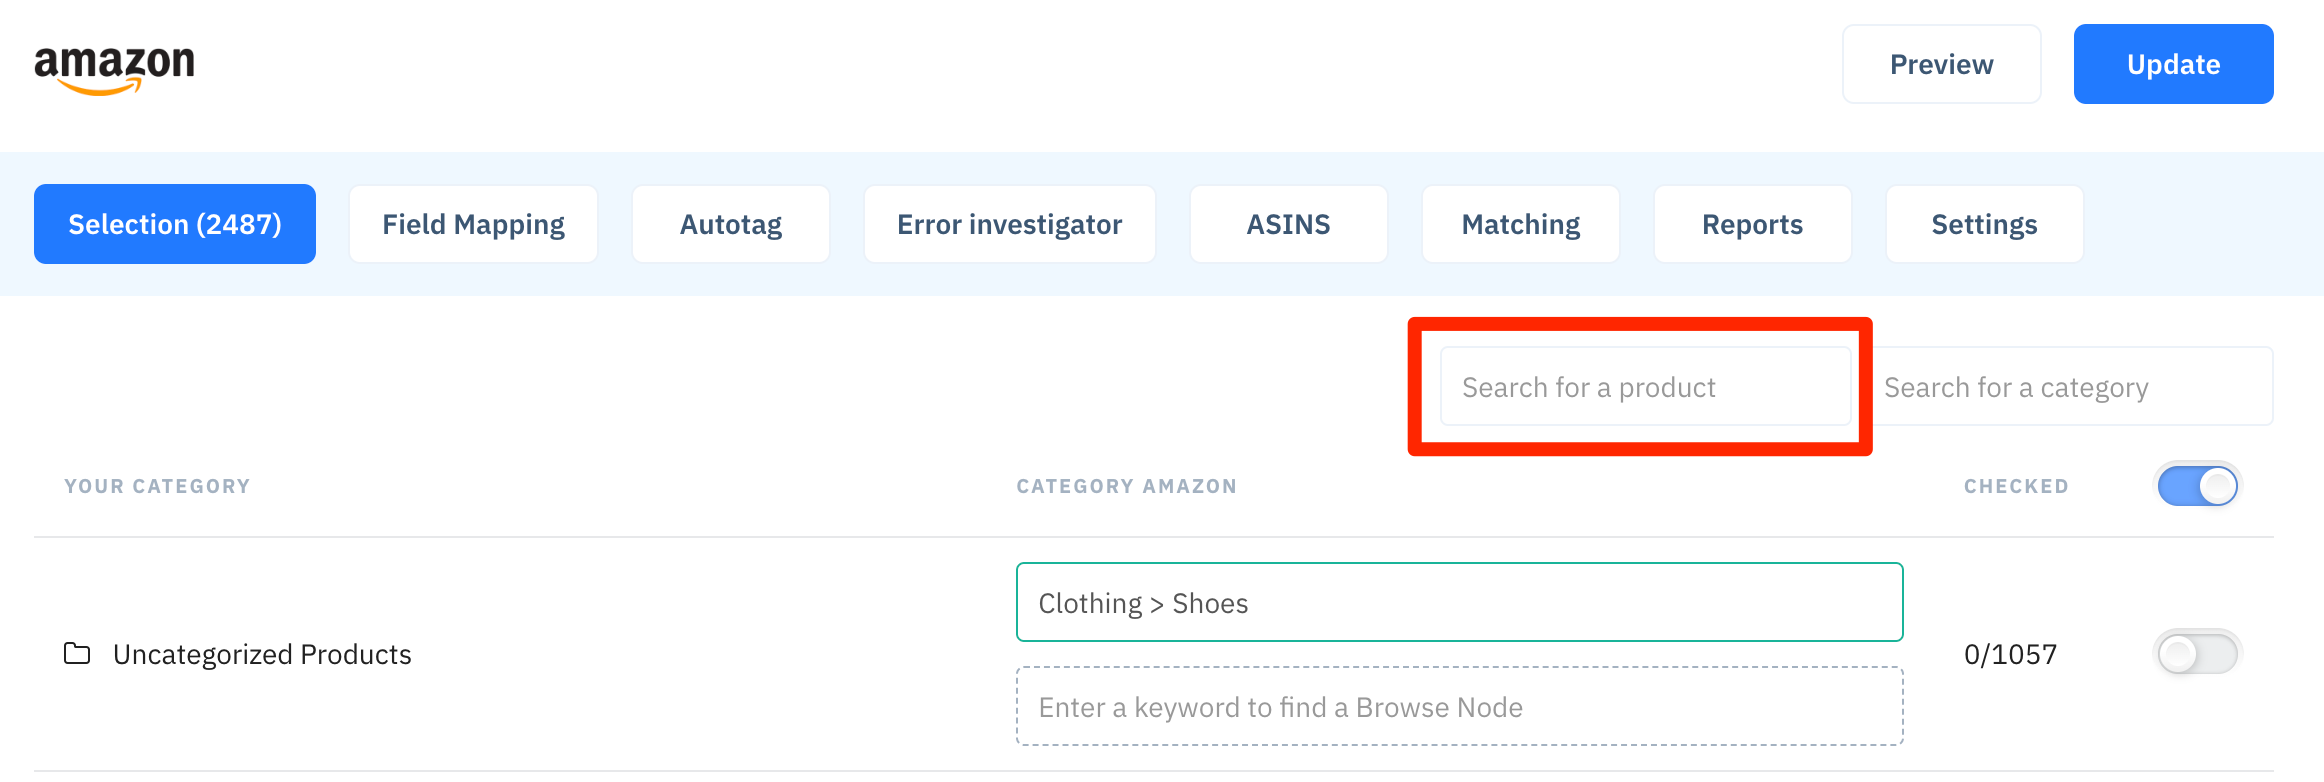Screen dimensions: 2324x782
Task: Enable the Uncategorized Products row toggle
Action: (2198, 654)
